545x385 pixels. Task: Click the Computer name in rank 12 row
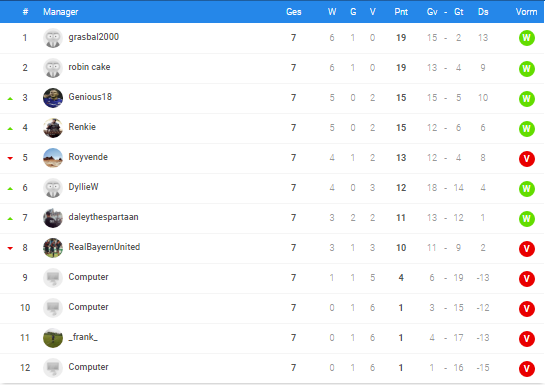coord(88,367)
